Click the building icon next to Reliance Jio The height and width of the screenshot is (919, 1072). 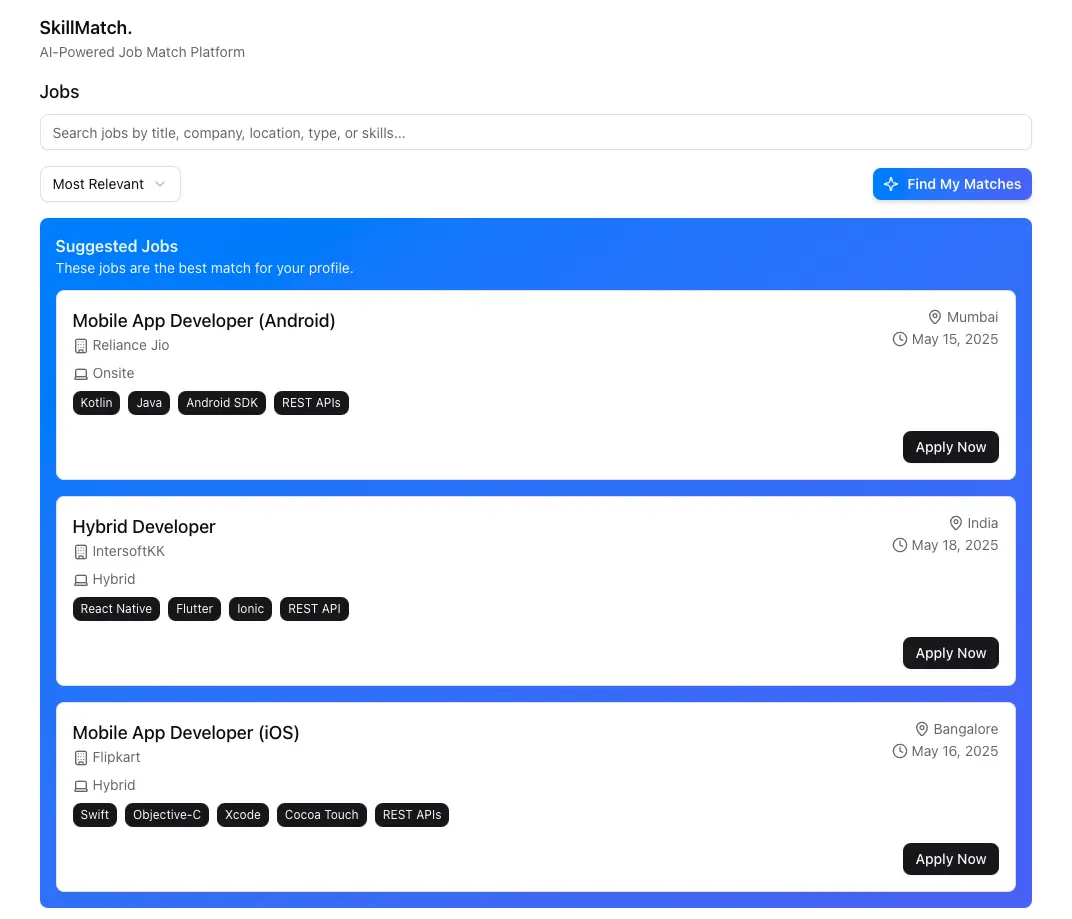tap(81, 346)
